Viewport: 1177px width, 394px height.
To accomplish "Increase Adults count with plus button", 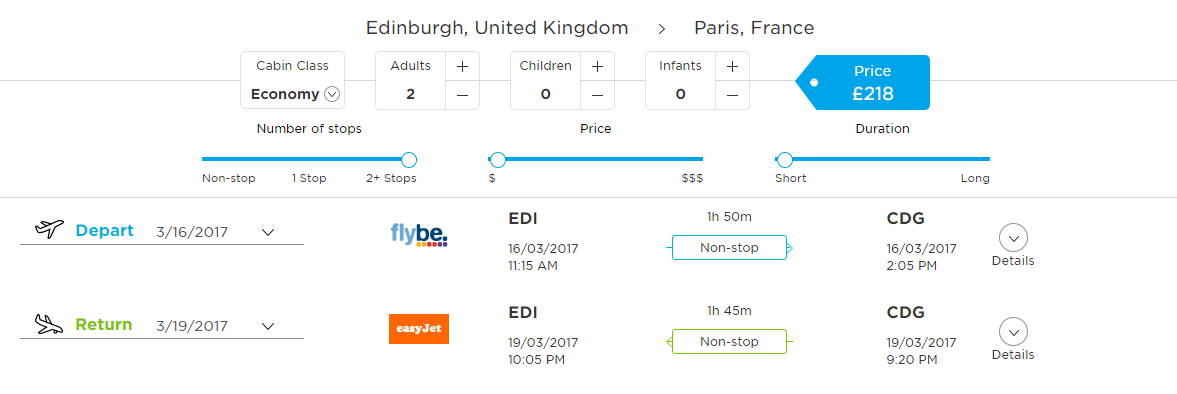I will pos(462,66).
